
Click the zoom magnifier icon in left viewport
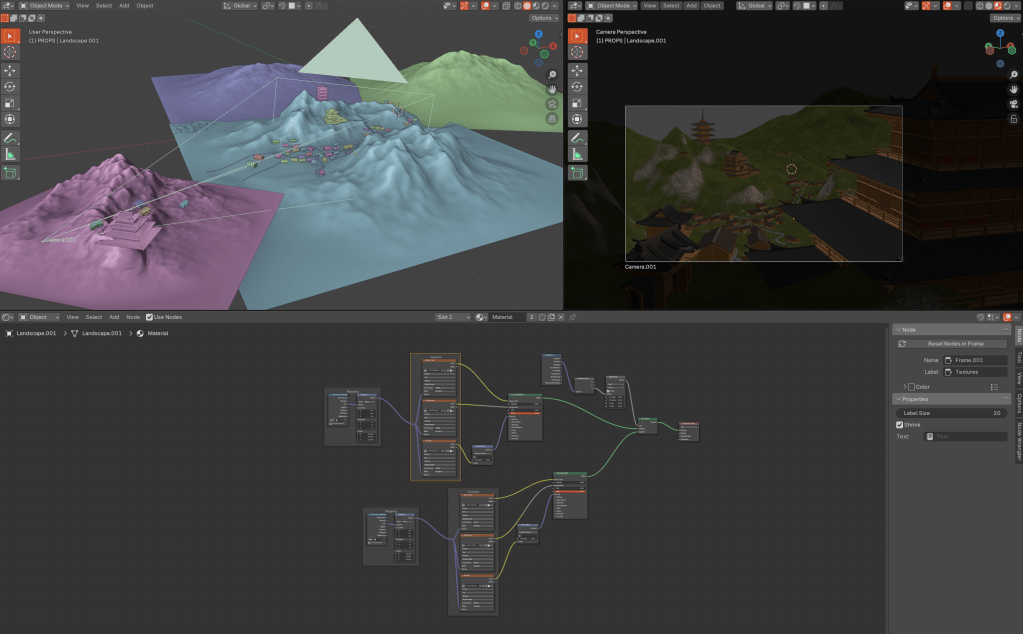point(551,75)
